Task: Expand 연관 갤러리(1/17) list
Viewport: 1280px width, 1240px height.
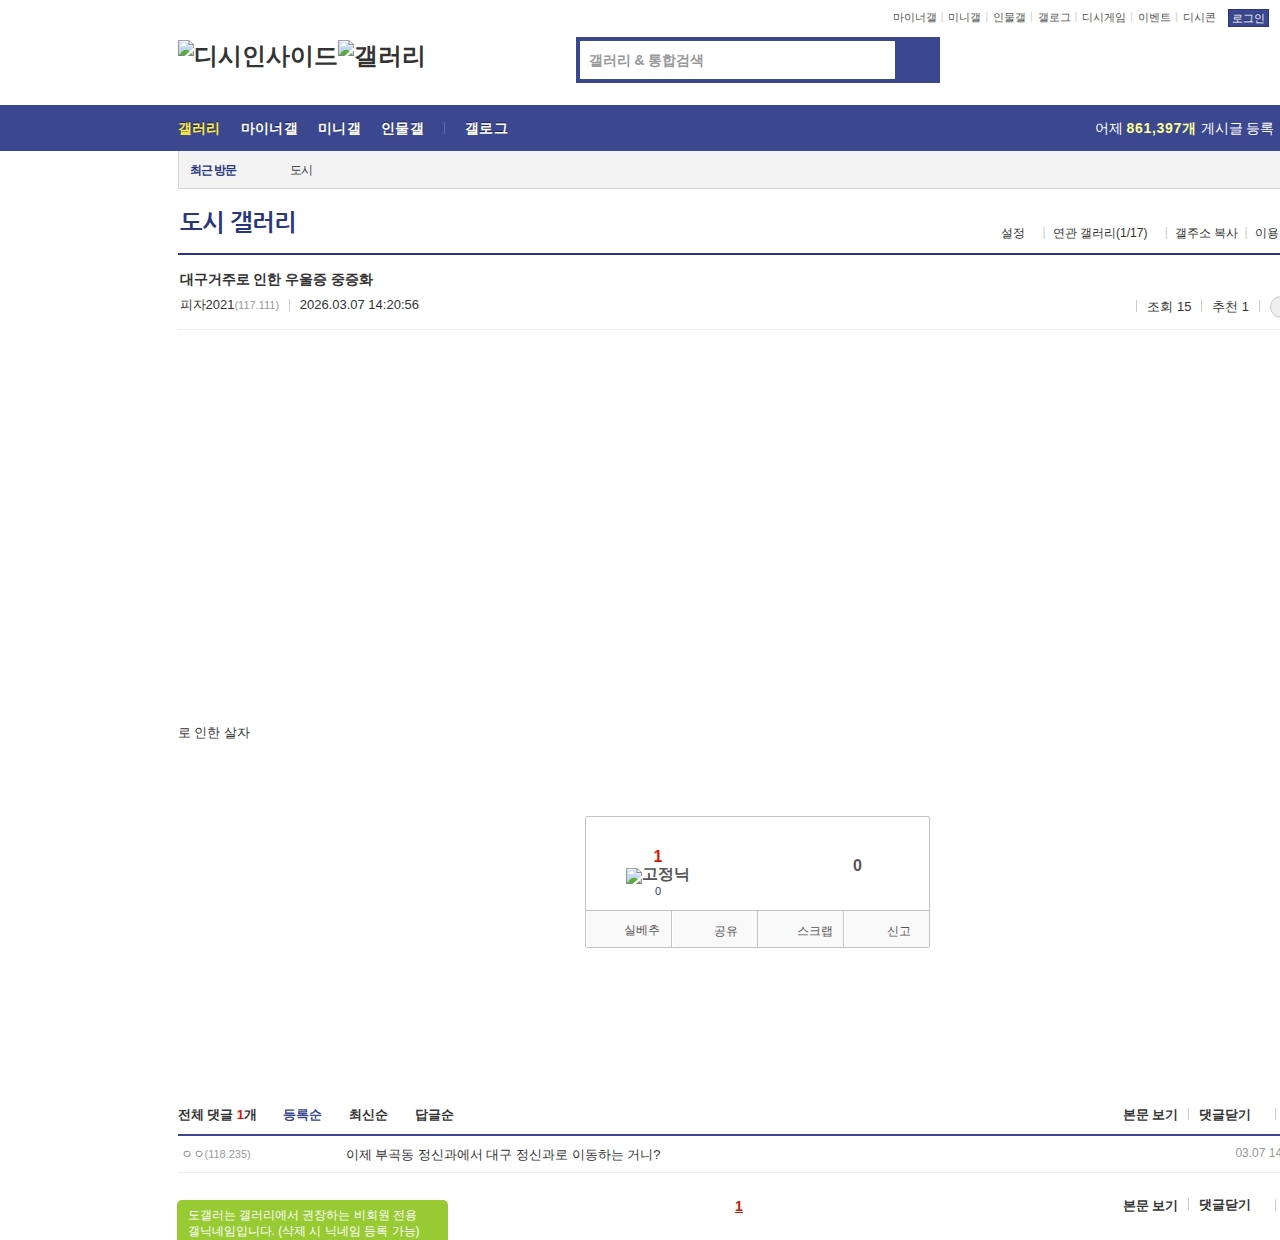Action: click(x=1100, y=233)
